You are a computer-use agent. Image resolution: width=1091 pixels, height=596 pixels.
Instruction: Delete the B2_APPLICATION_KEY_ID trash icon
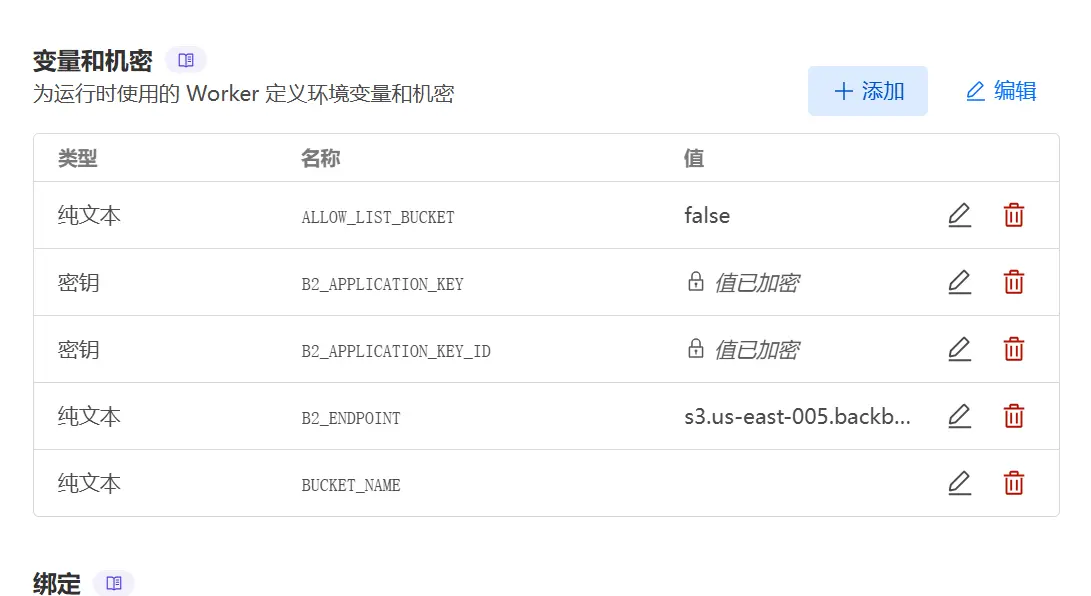point(1014,349)
